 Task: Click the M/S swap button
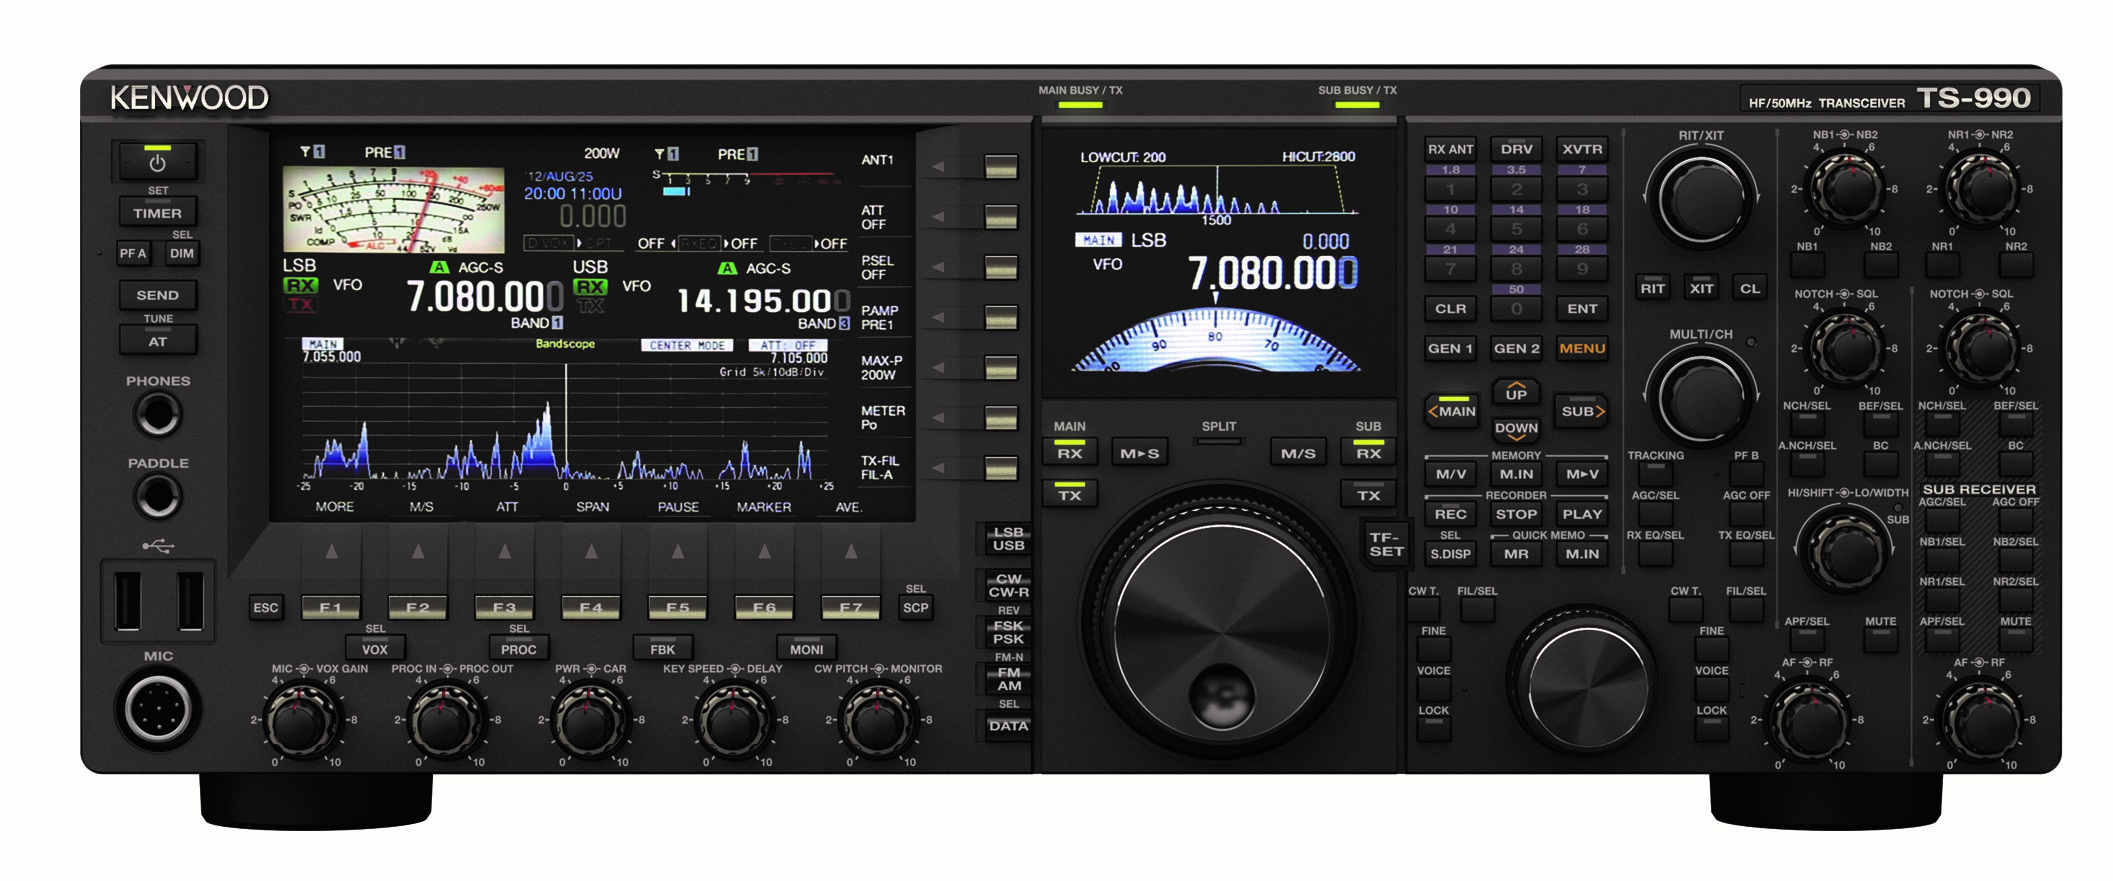click(x=1298, y=453)
